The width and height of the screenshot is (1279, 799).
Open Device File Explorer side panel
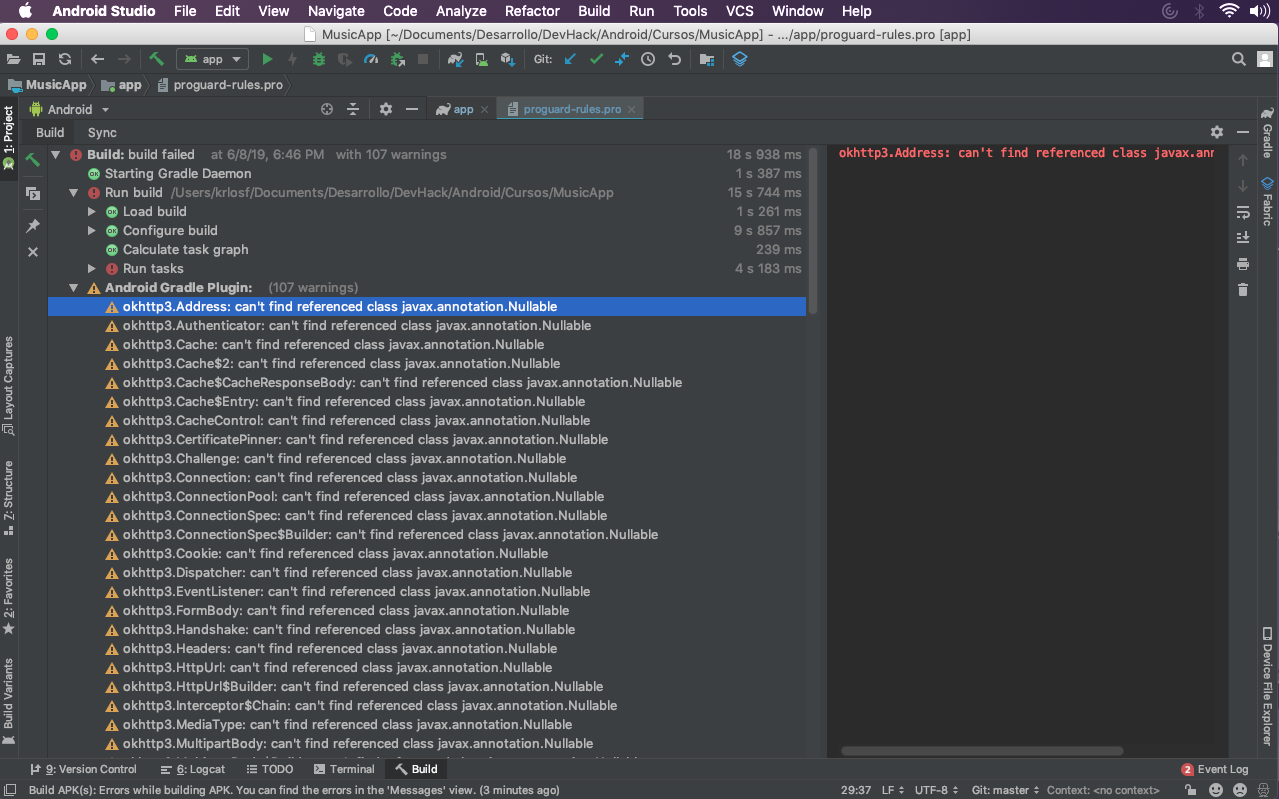(x=1267, y=686)
